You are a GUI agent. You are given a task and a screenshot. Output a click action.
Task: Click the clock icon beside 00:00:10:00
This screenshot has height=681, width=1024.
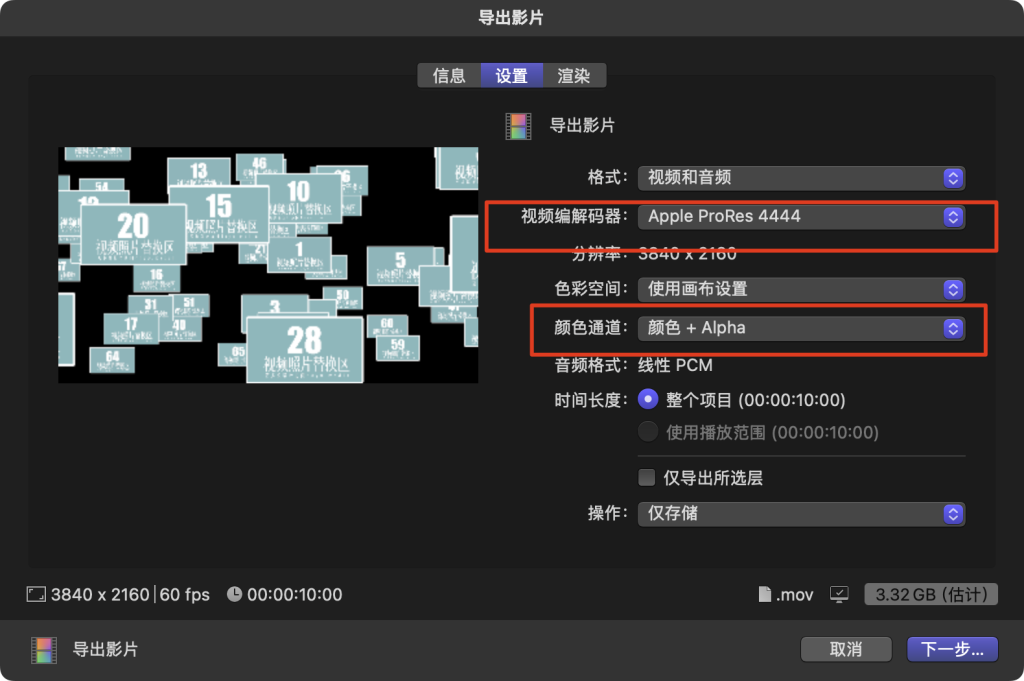pyautogui.click(x=234, y=595)
